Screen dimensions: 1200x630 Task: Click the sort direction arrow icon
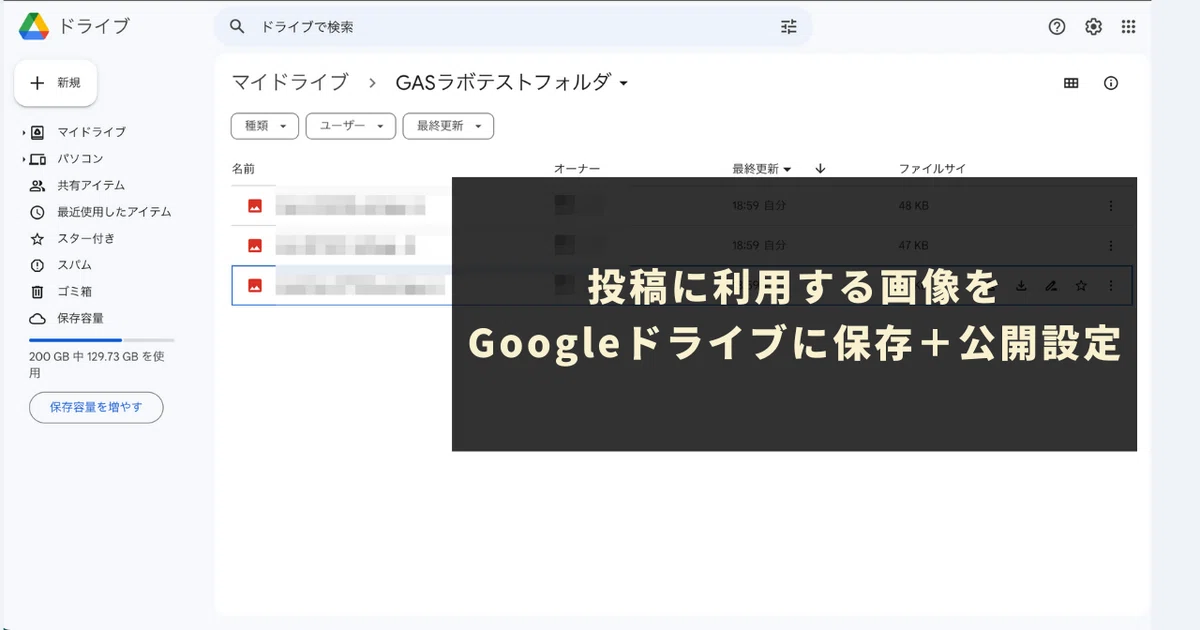[820, 168]
